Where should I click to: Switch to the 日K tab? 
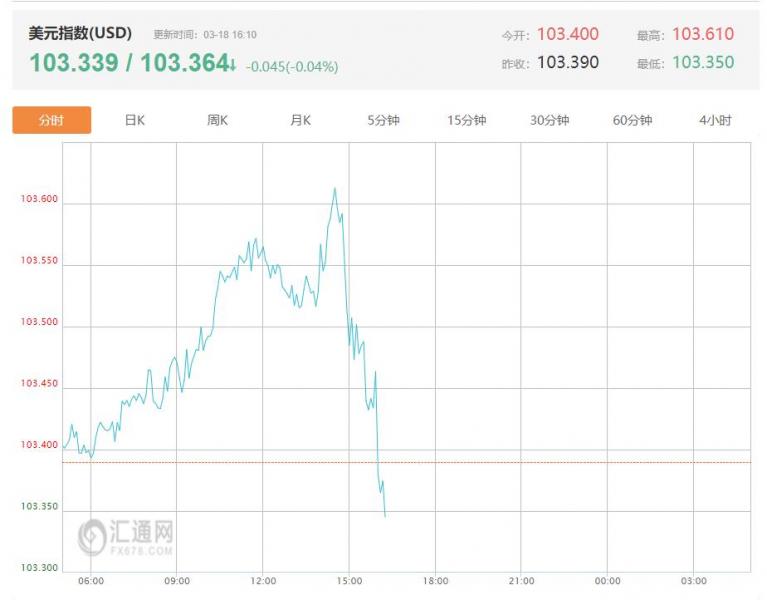[135, 120]
